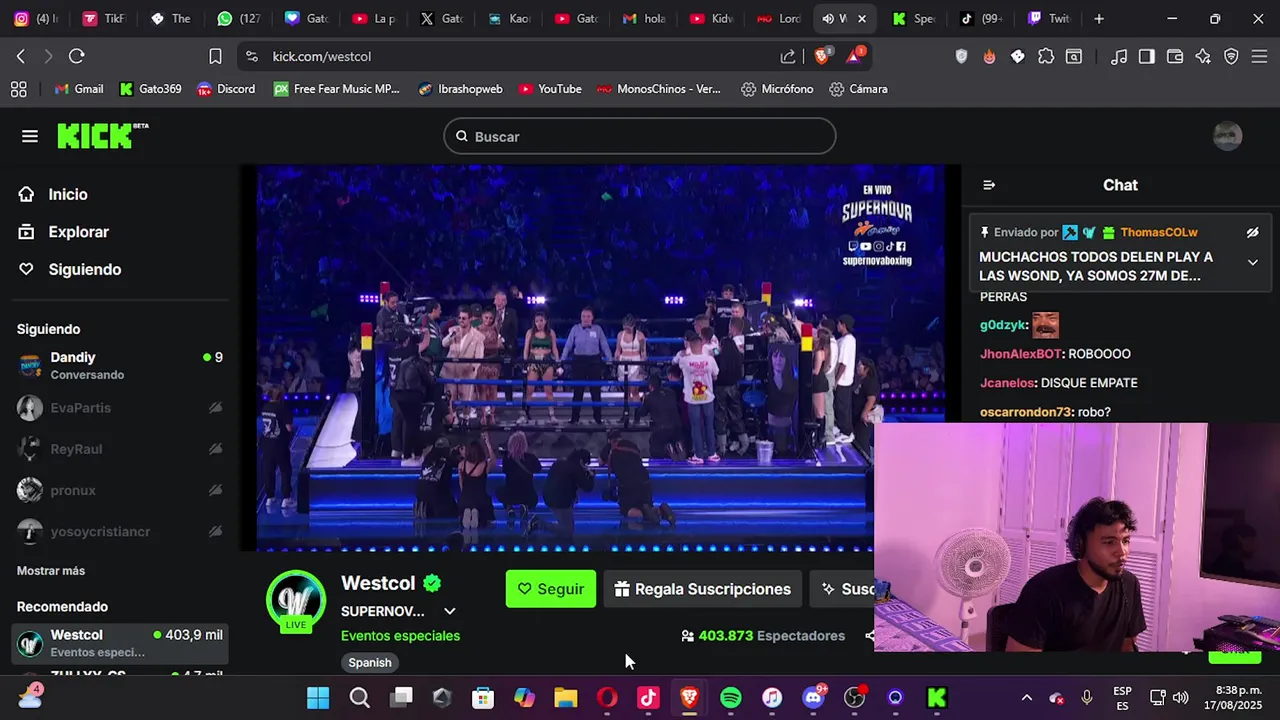Open Micrófono settings bookmark

coord(777,89)
